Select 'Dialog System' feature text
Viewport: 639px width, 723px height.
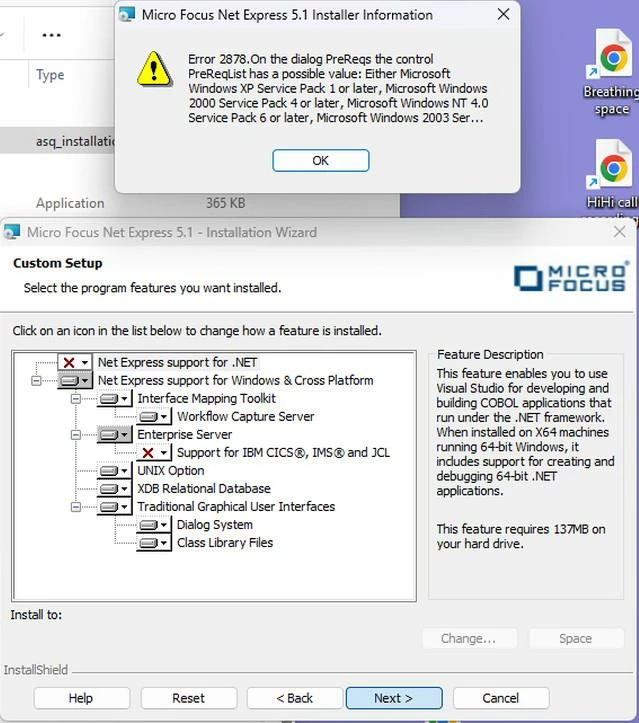215,525
